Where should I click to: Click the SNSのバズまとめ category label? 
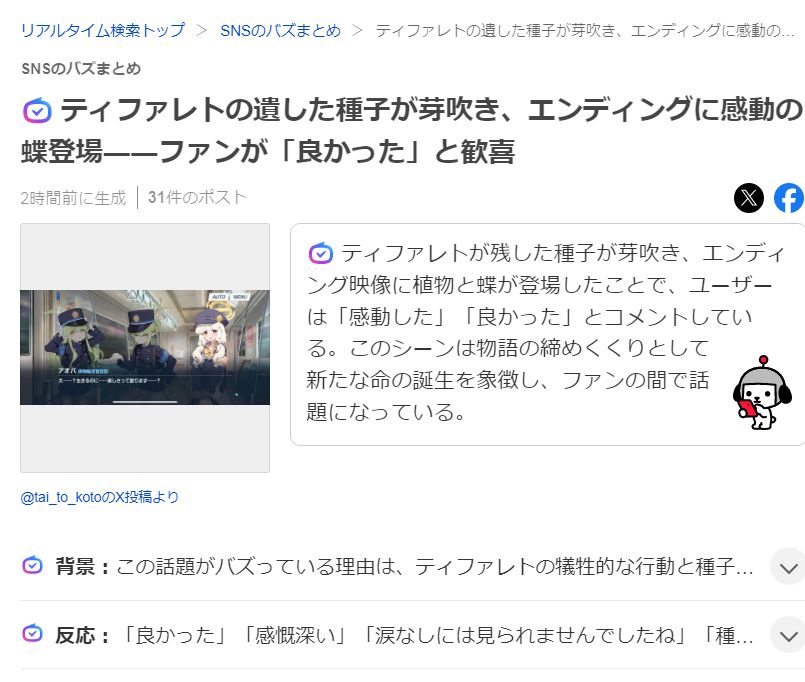[x=81, y=68]
